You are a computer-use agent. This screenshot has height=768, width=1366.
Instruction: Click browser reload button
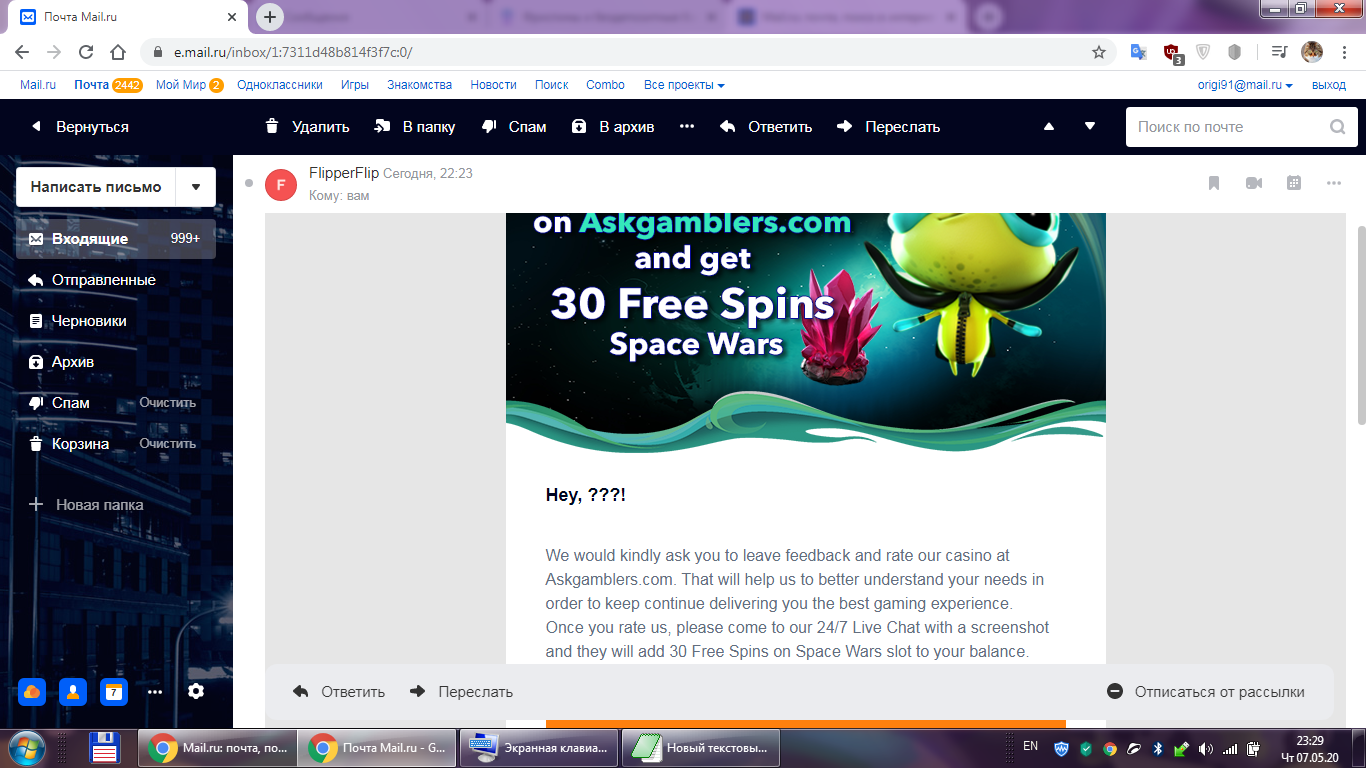(86, 52)
